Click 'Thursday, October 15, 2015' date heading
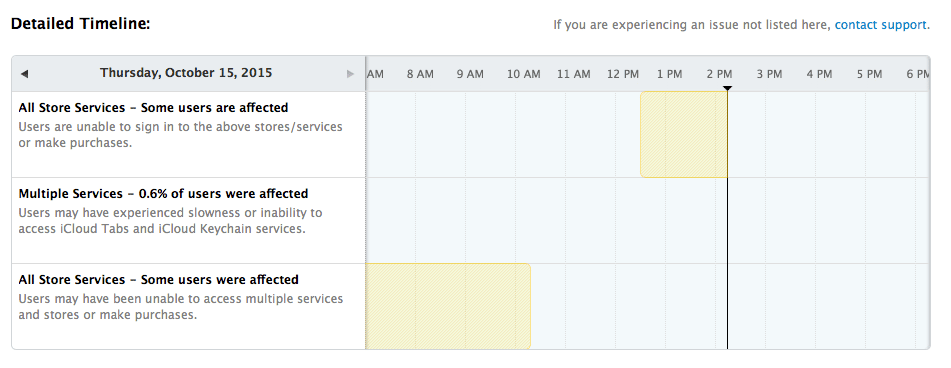This screenshot has height=368, width=951. pos(186,73)
